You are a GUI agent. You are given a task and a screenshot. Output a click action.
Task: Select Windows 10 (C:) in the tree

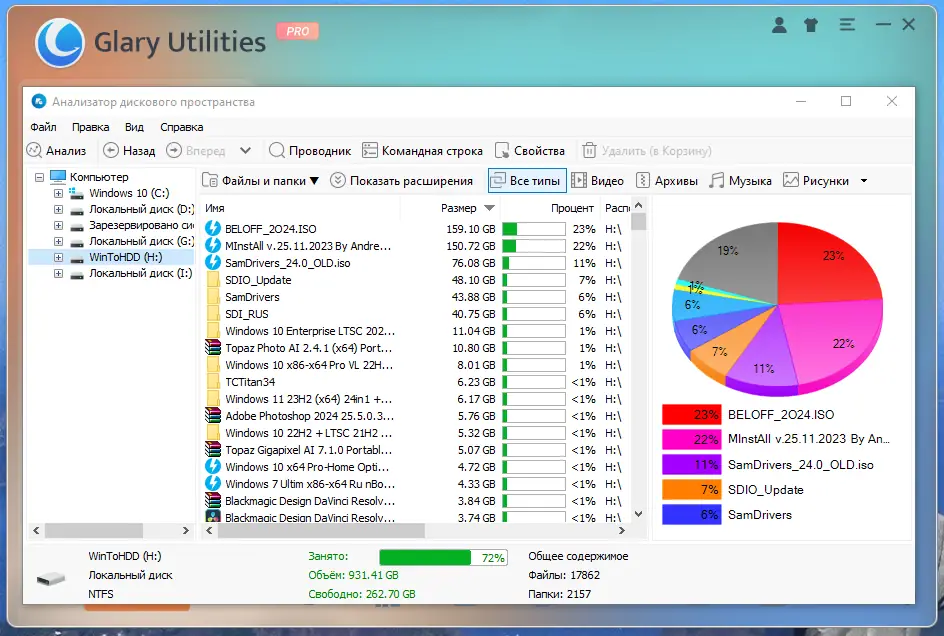pos(129,193)
